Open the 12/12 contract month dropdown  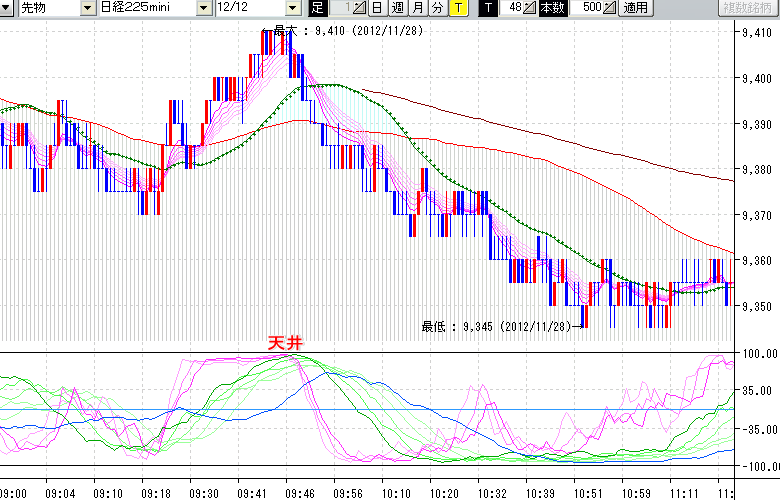(294, 8)
